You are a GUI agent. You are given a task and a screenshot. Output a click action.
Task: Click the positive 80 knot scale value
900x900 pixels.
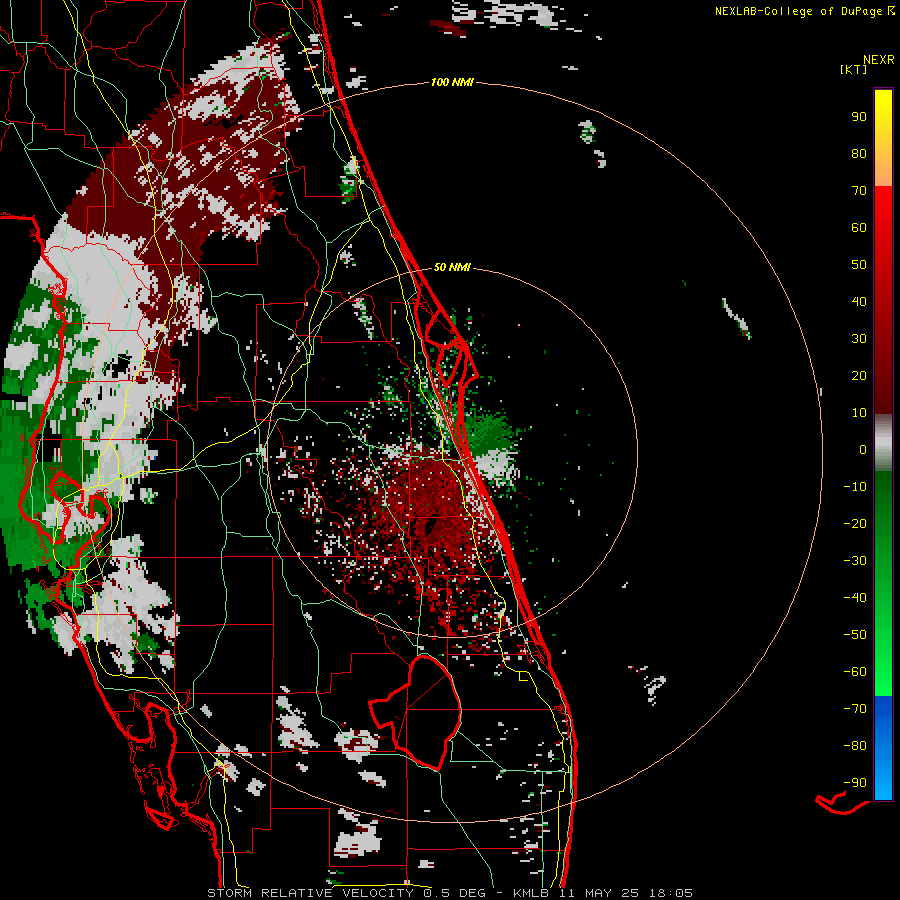[859, 153]
